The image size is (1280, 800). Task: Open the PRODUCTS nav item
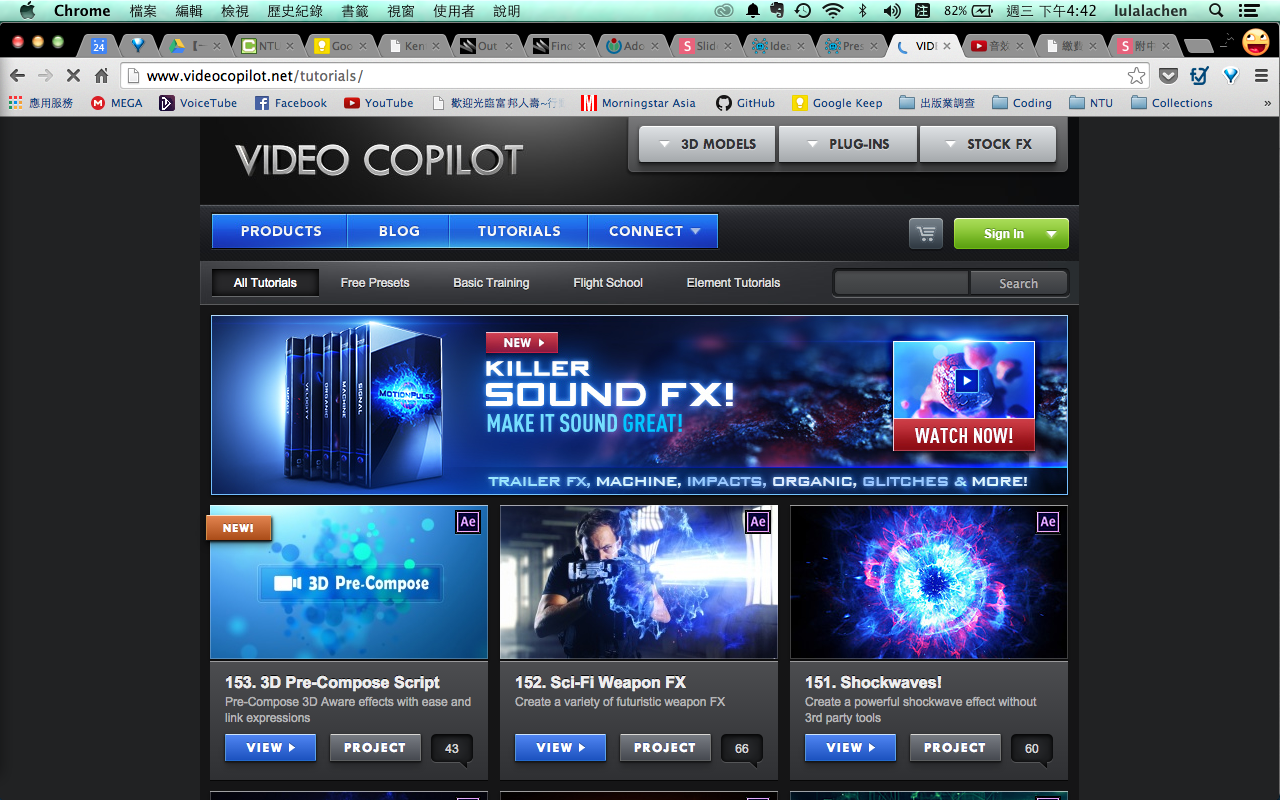click(x=280, y=231)
